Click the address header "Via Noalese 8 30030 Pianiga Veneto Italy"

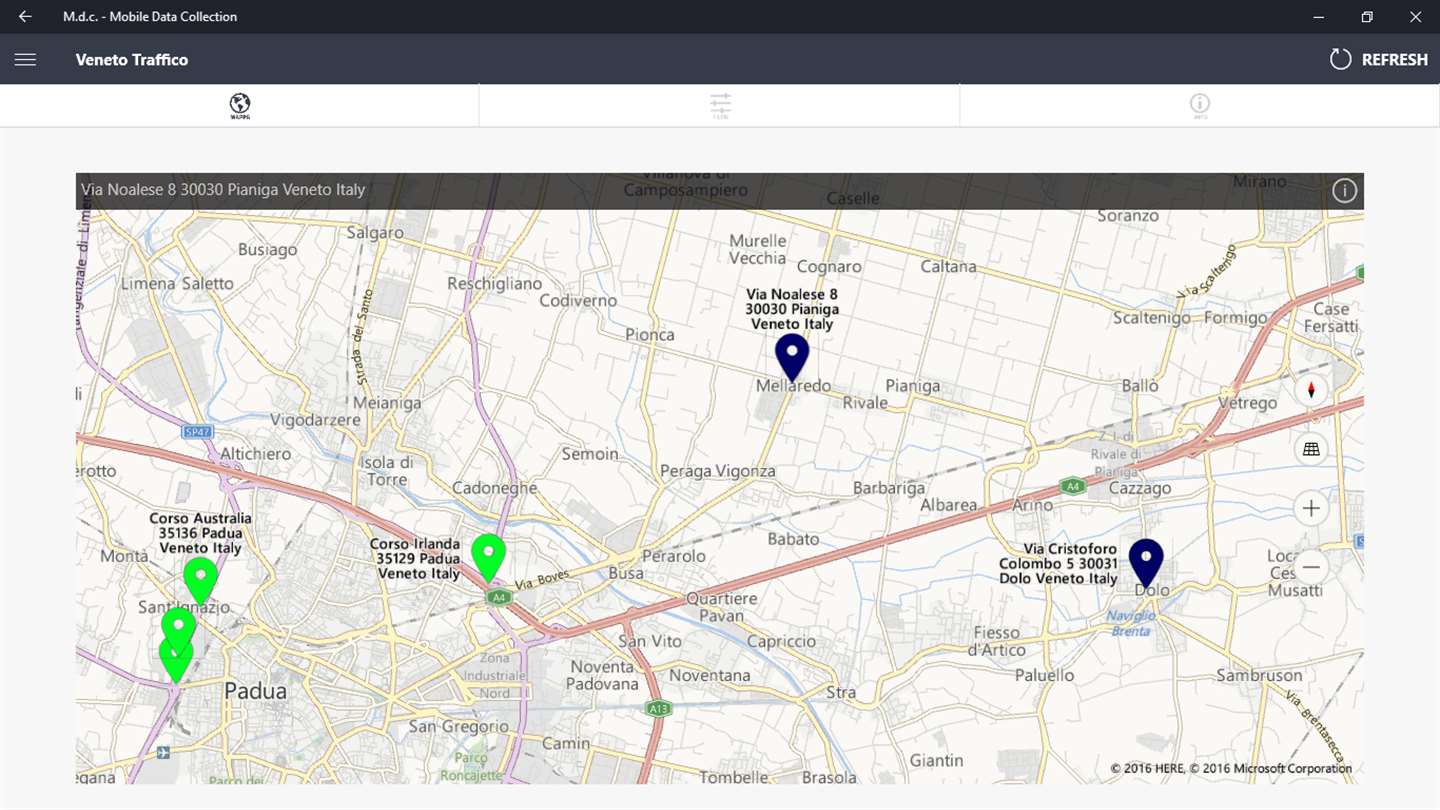[224, 190]
